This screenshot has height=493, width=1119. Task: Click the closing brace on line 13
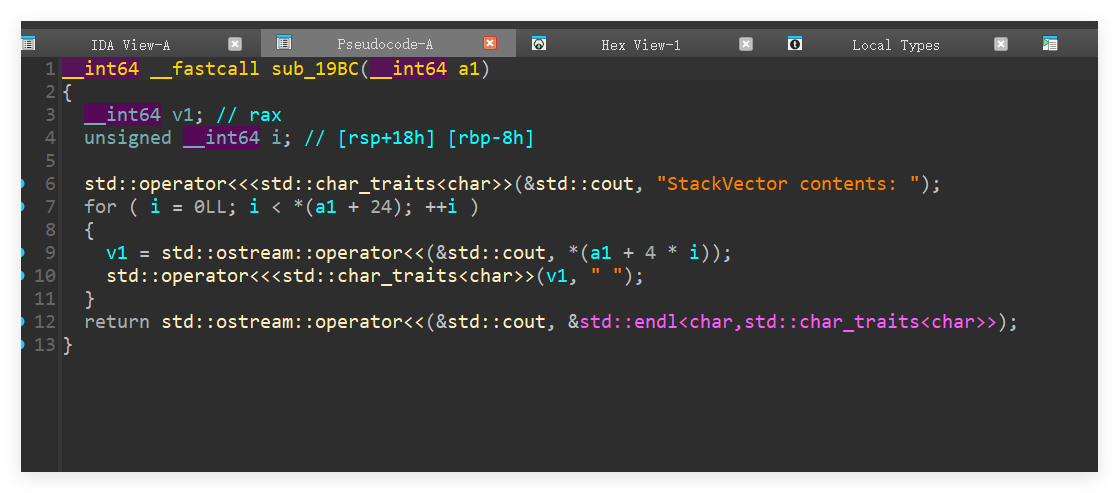coord(67,345)
